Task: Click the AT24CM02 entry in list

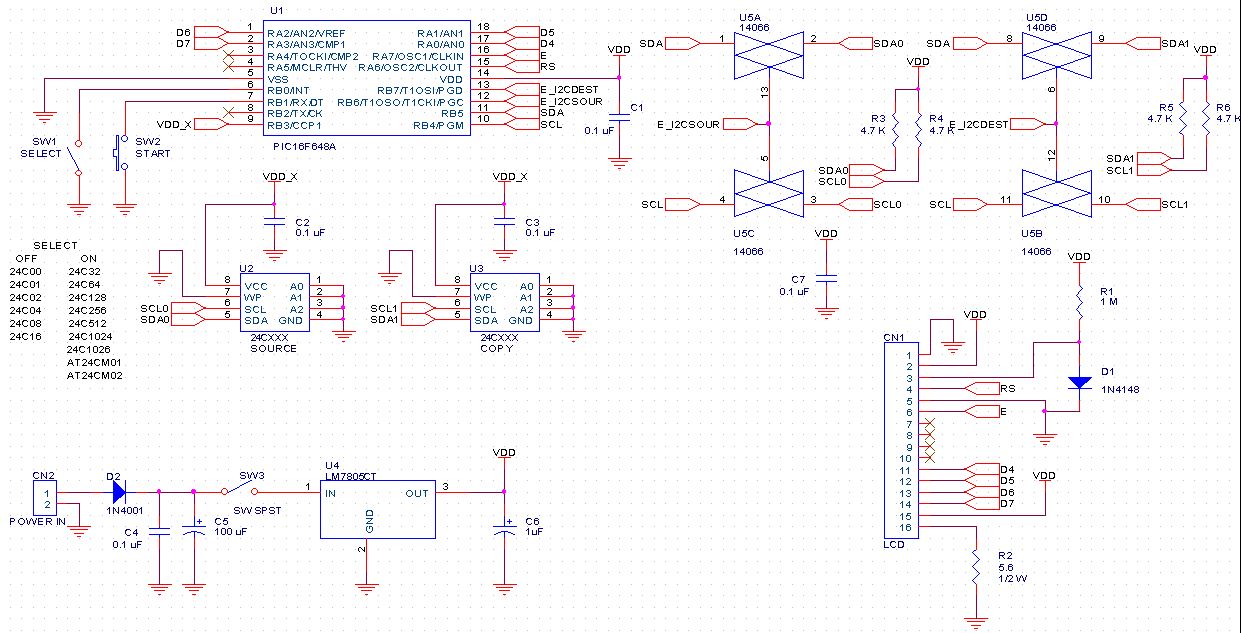Action: pos(94,376)
